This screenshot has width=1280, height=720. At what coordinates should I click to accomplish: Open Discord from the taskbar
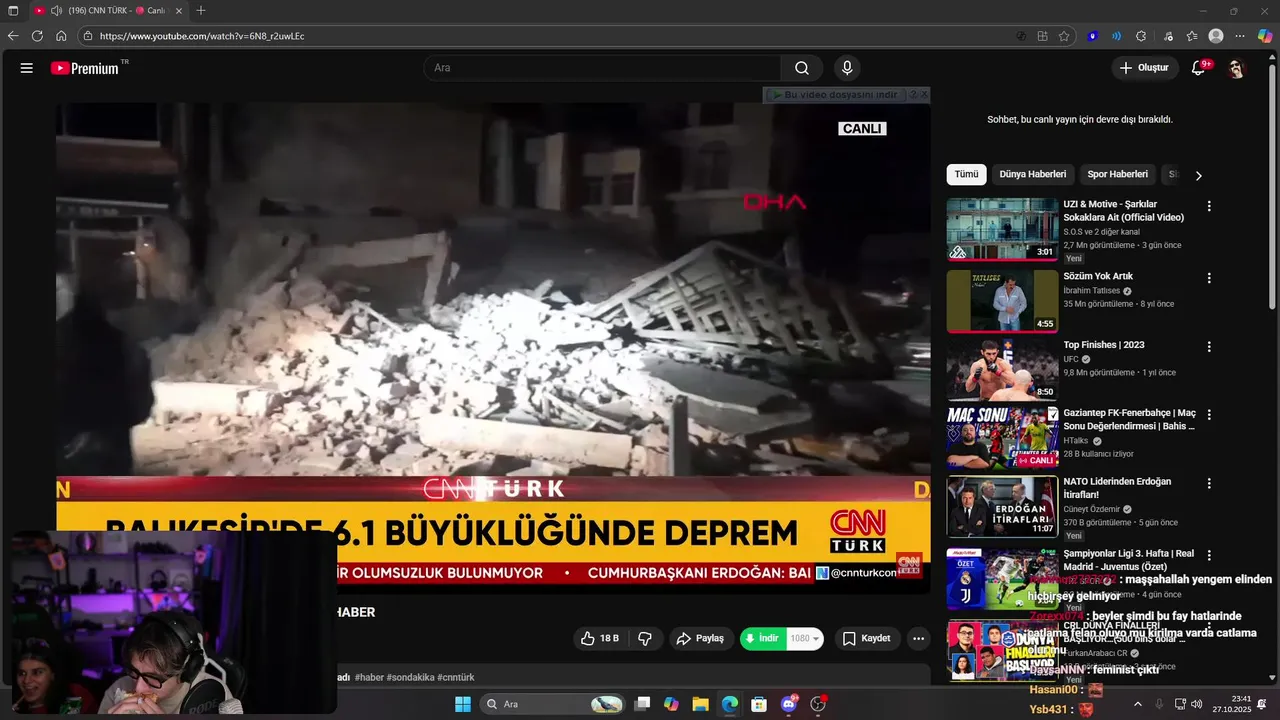[789, 704]
